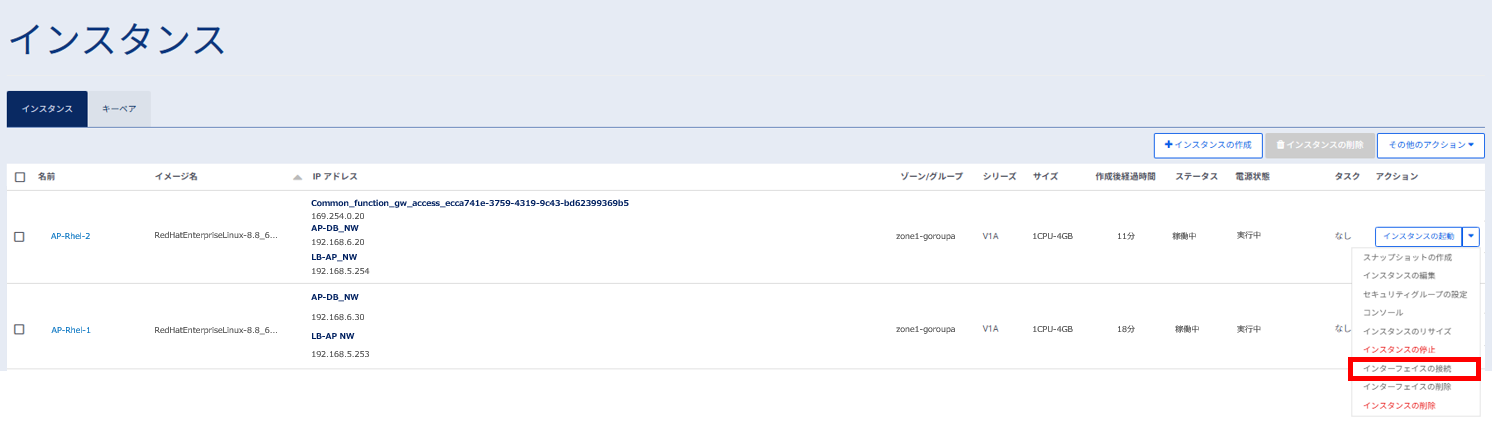
Task: Expand the その他のアクション dropdown
Action: (x=1430, y=146)
